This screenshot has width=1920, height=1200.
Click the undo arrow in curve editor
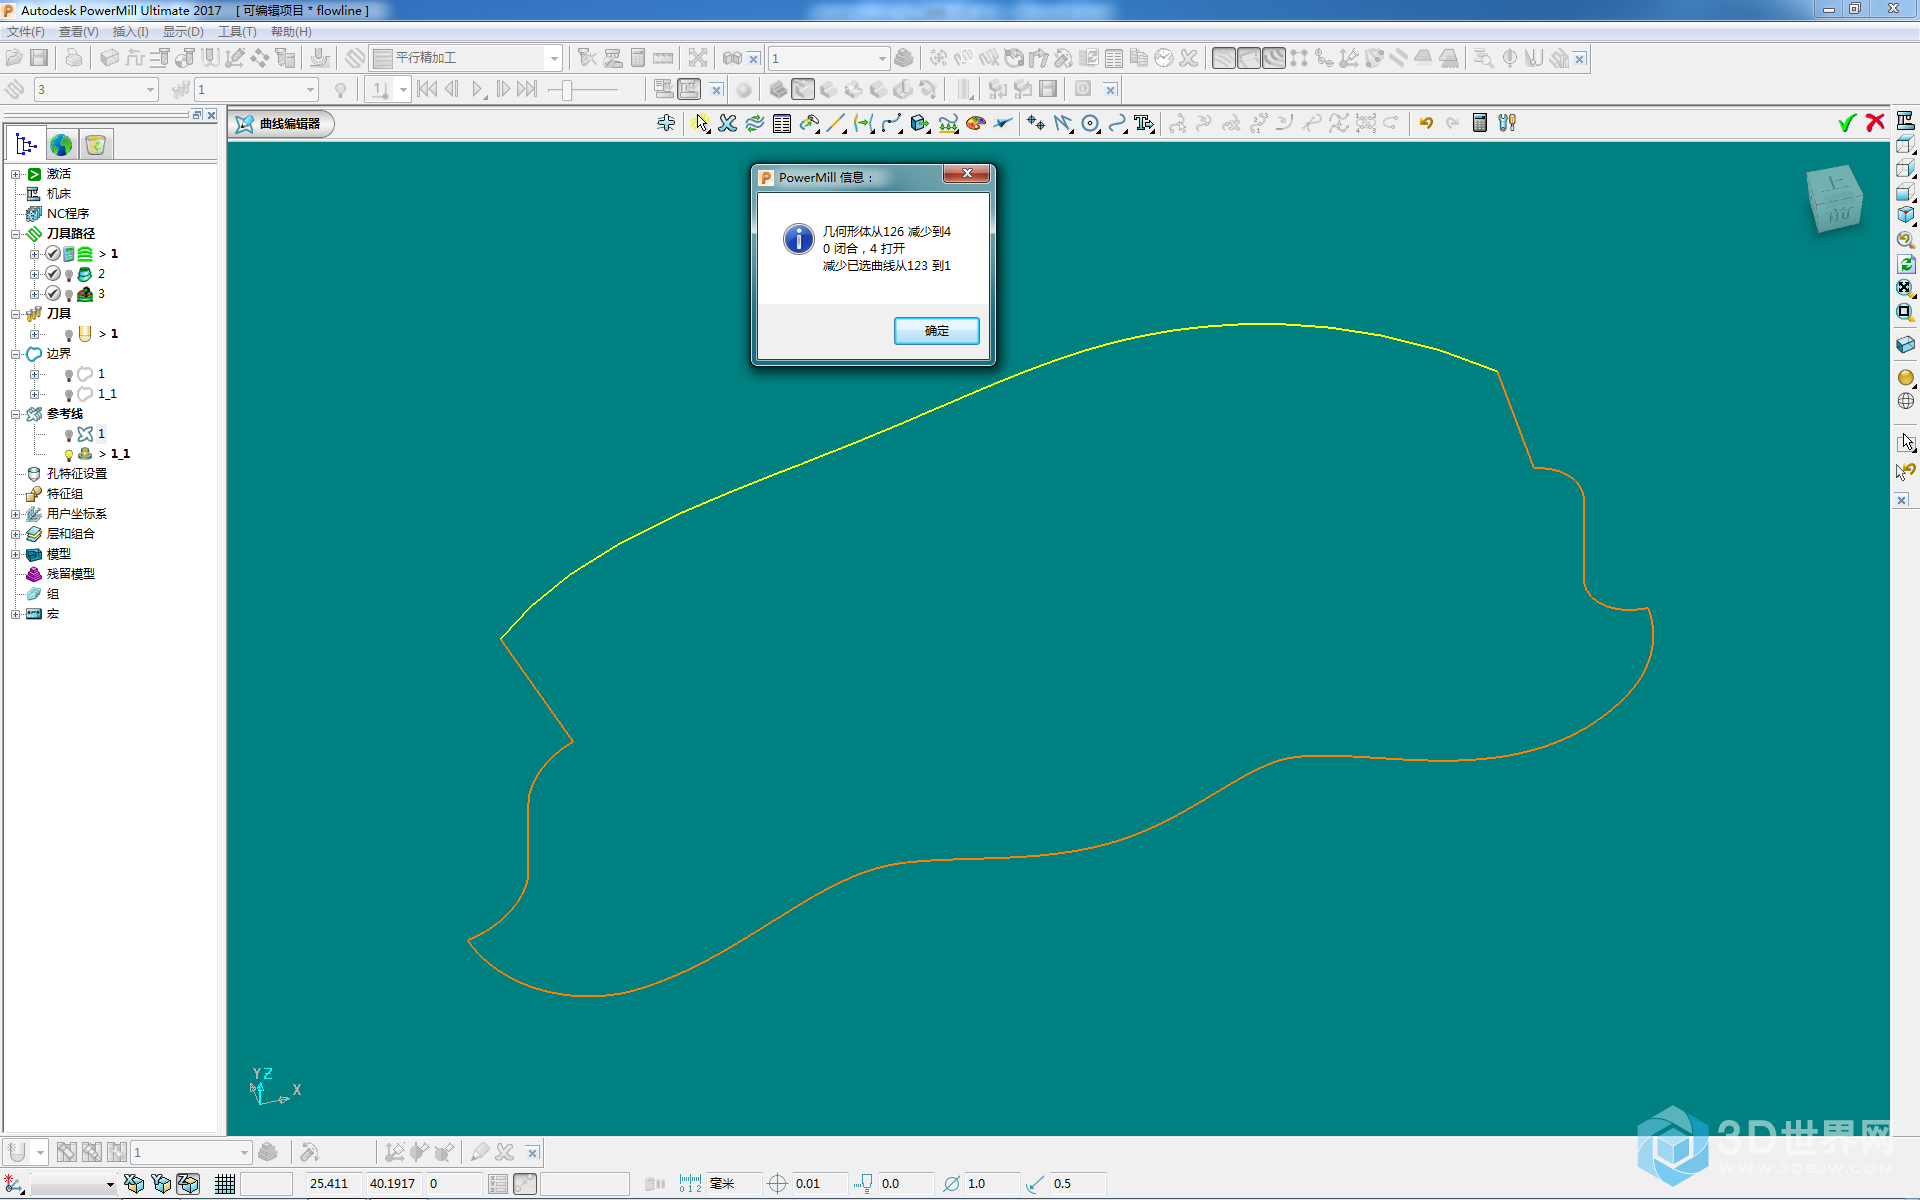click(1426, 123)
